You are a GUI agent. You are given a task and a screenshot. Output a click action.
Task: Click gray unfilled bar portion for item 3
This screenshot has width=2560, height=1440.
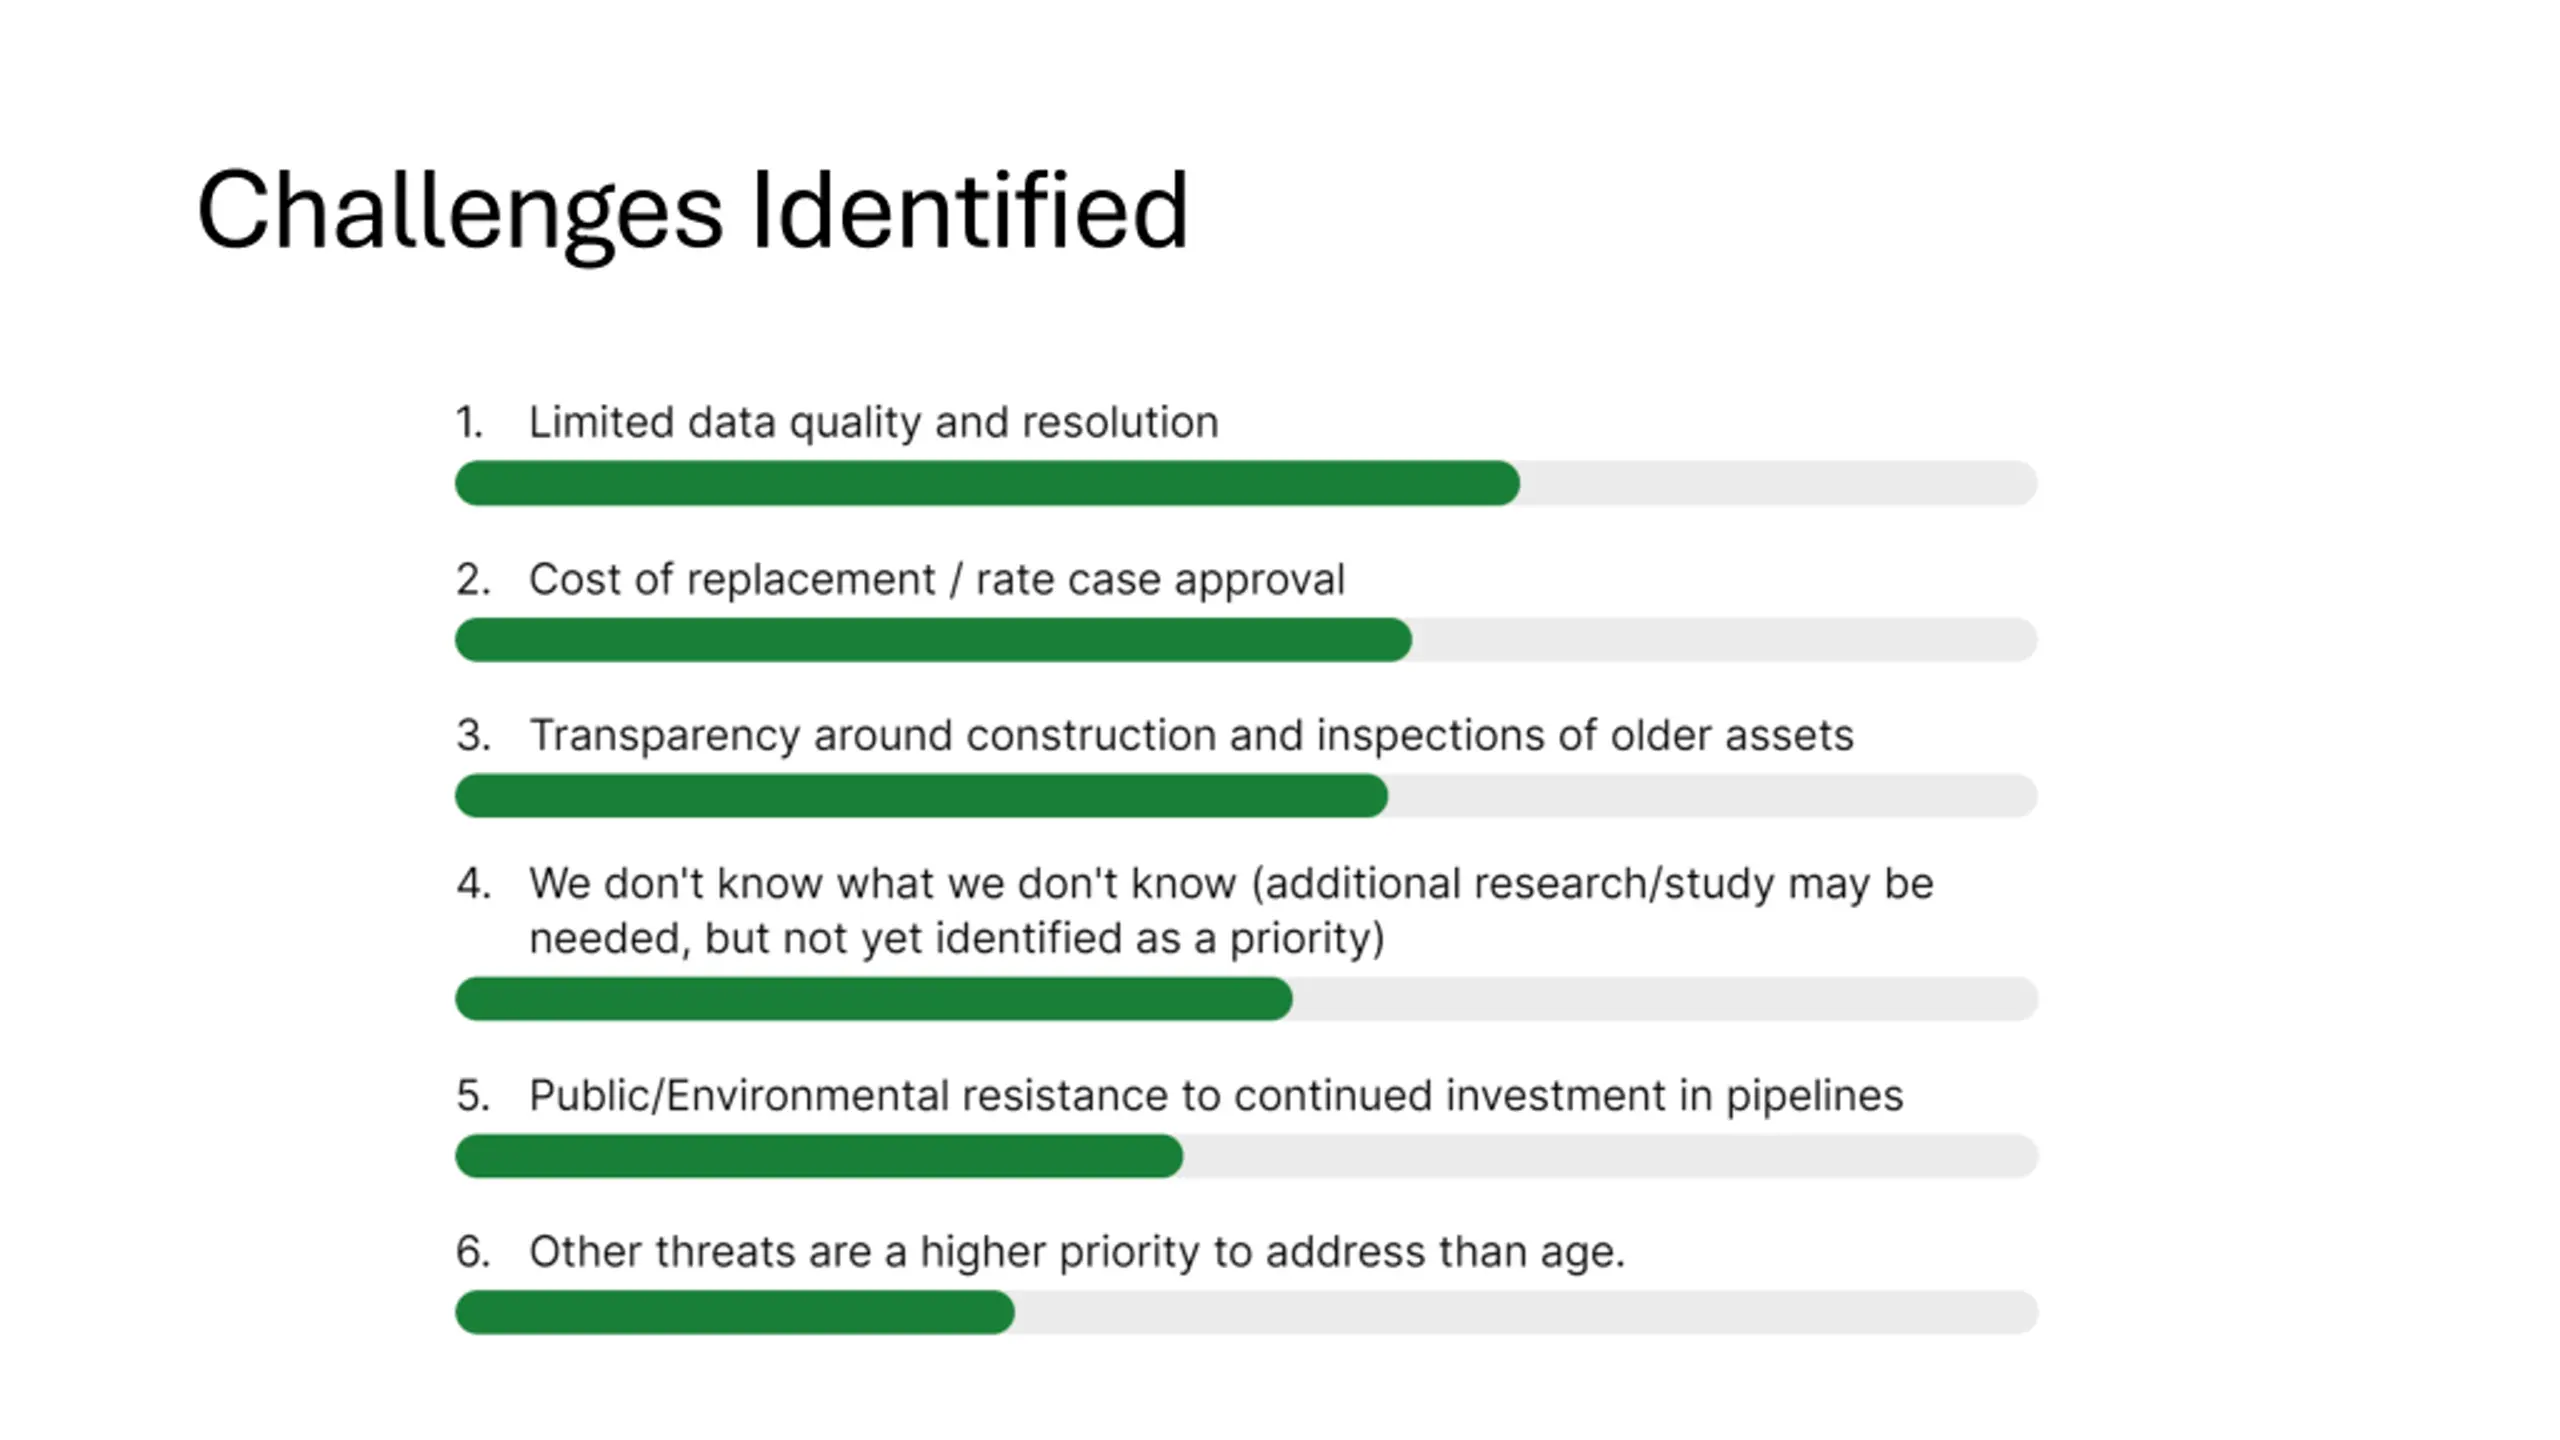1712,796
